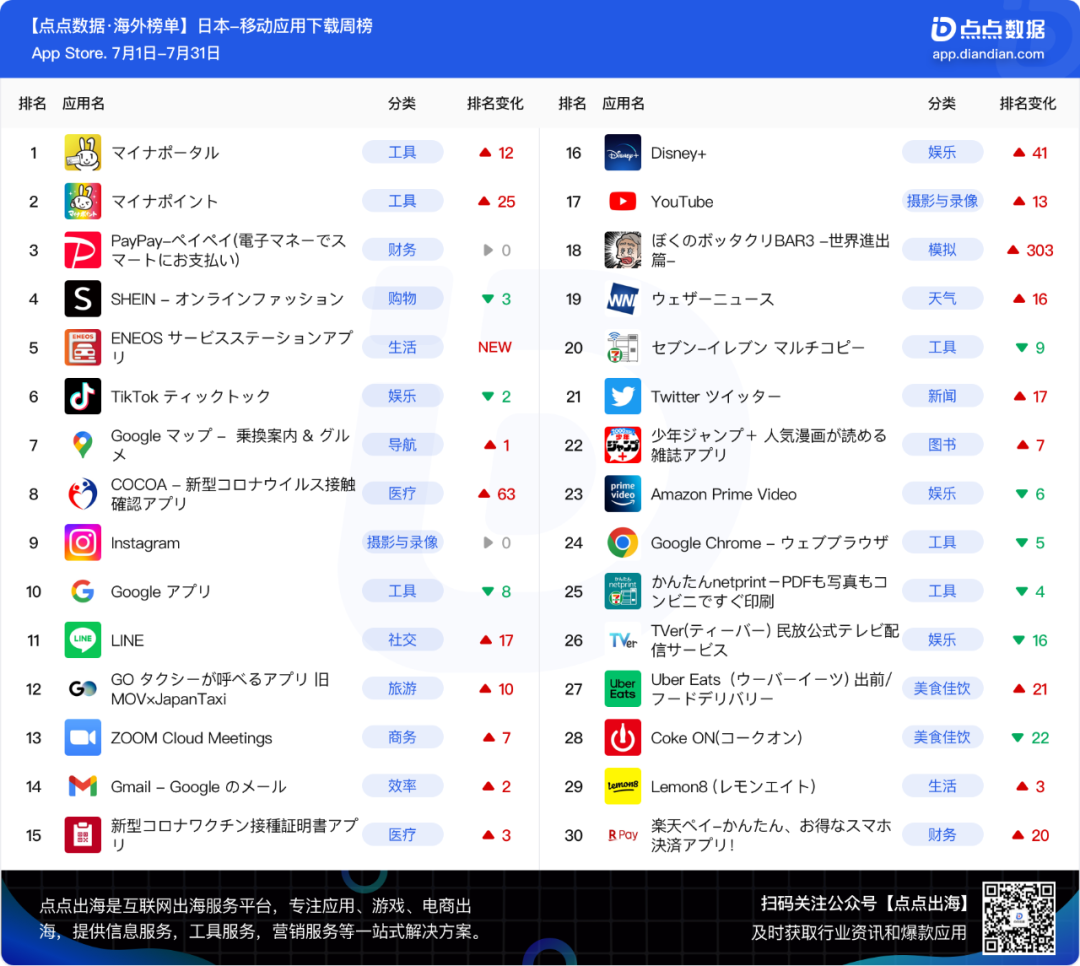The height and width of the screenshot is (966, 1080).
Task: Click the 天气 tag for ウェザーニュース
Action: point(942,298)
